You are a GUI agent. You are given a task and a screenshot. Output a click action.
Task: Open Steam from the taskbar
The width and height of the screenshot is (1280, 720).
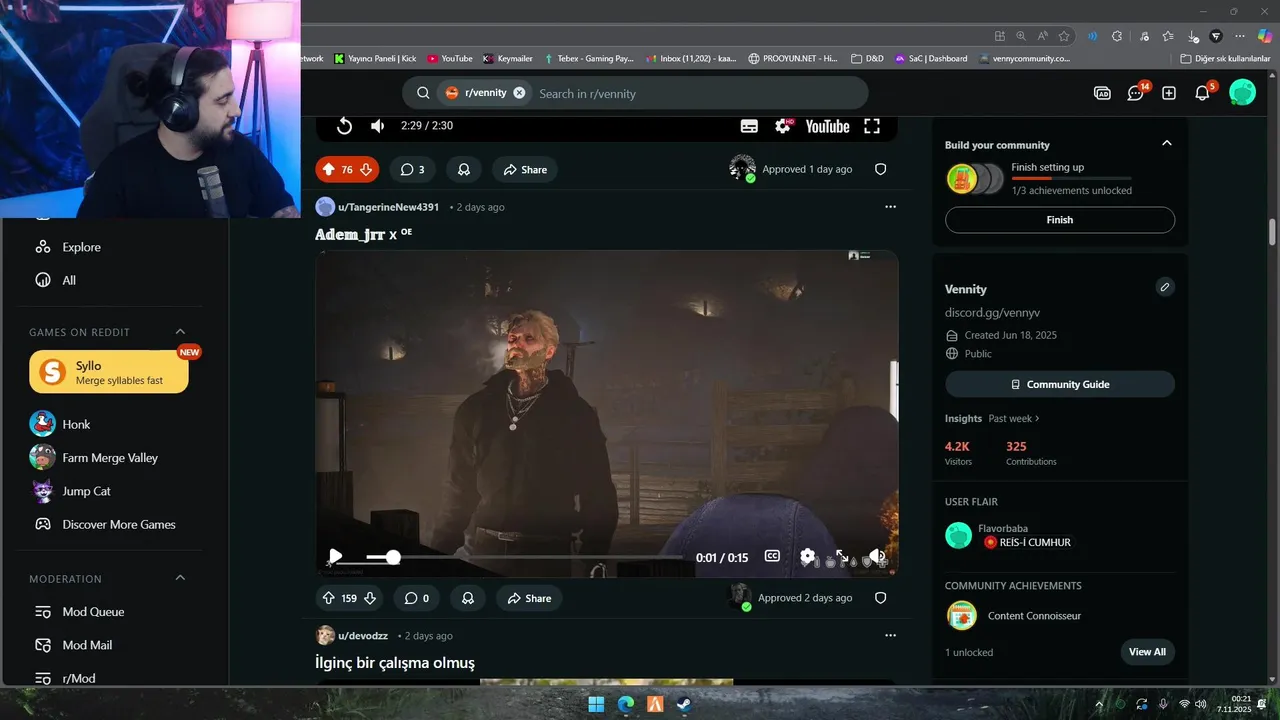click(x=684, y=704)
